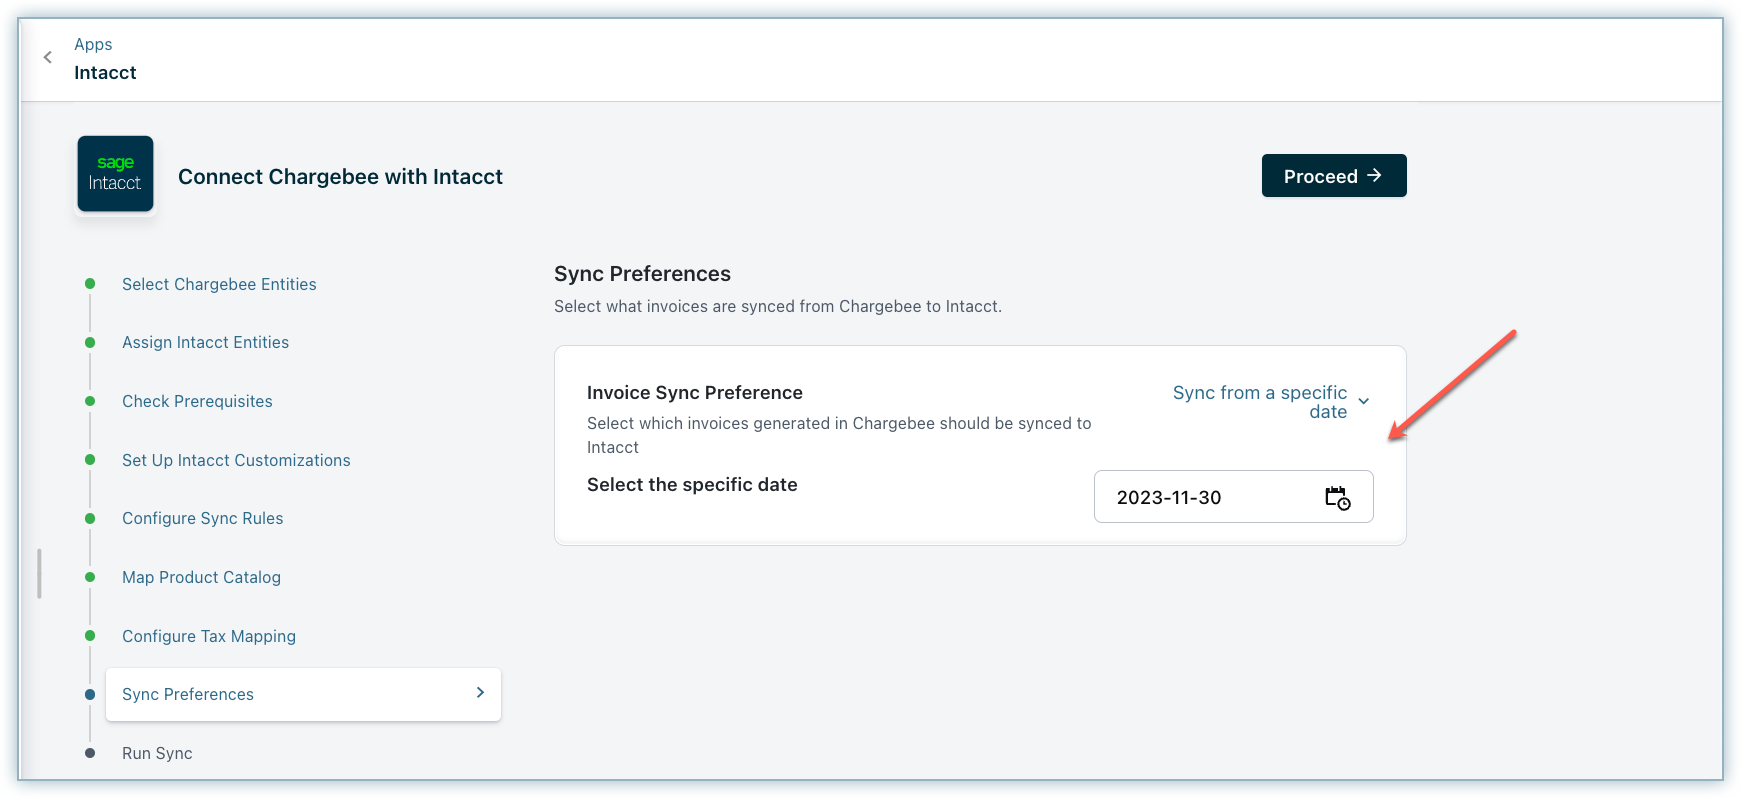Click the Apps breadcrumb link
Screen dimensions: 1741x798
tap(93, 44)
